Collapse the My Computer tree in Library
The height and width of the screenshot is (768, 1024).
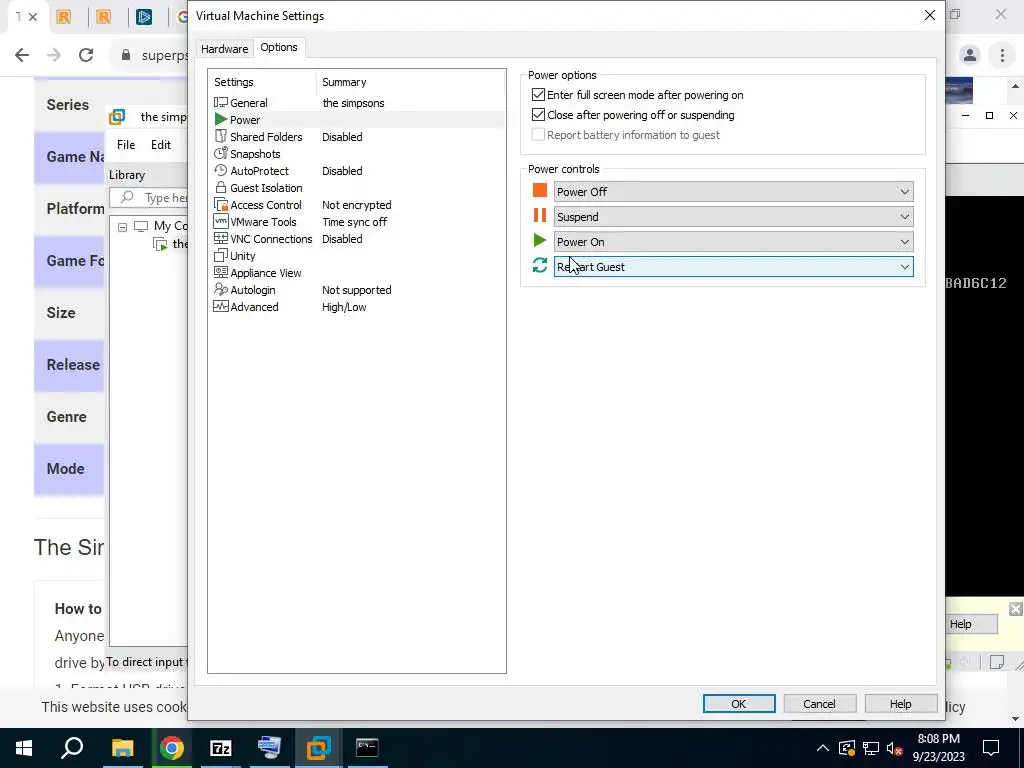coord(122,227)
